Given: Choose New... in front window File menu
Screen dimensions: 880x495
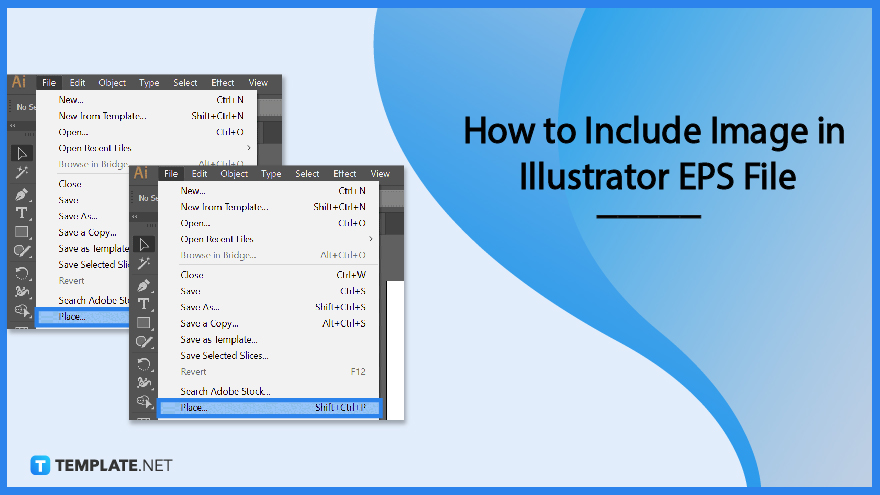Looking at the screenshot, I should click(x=269, y=191).
